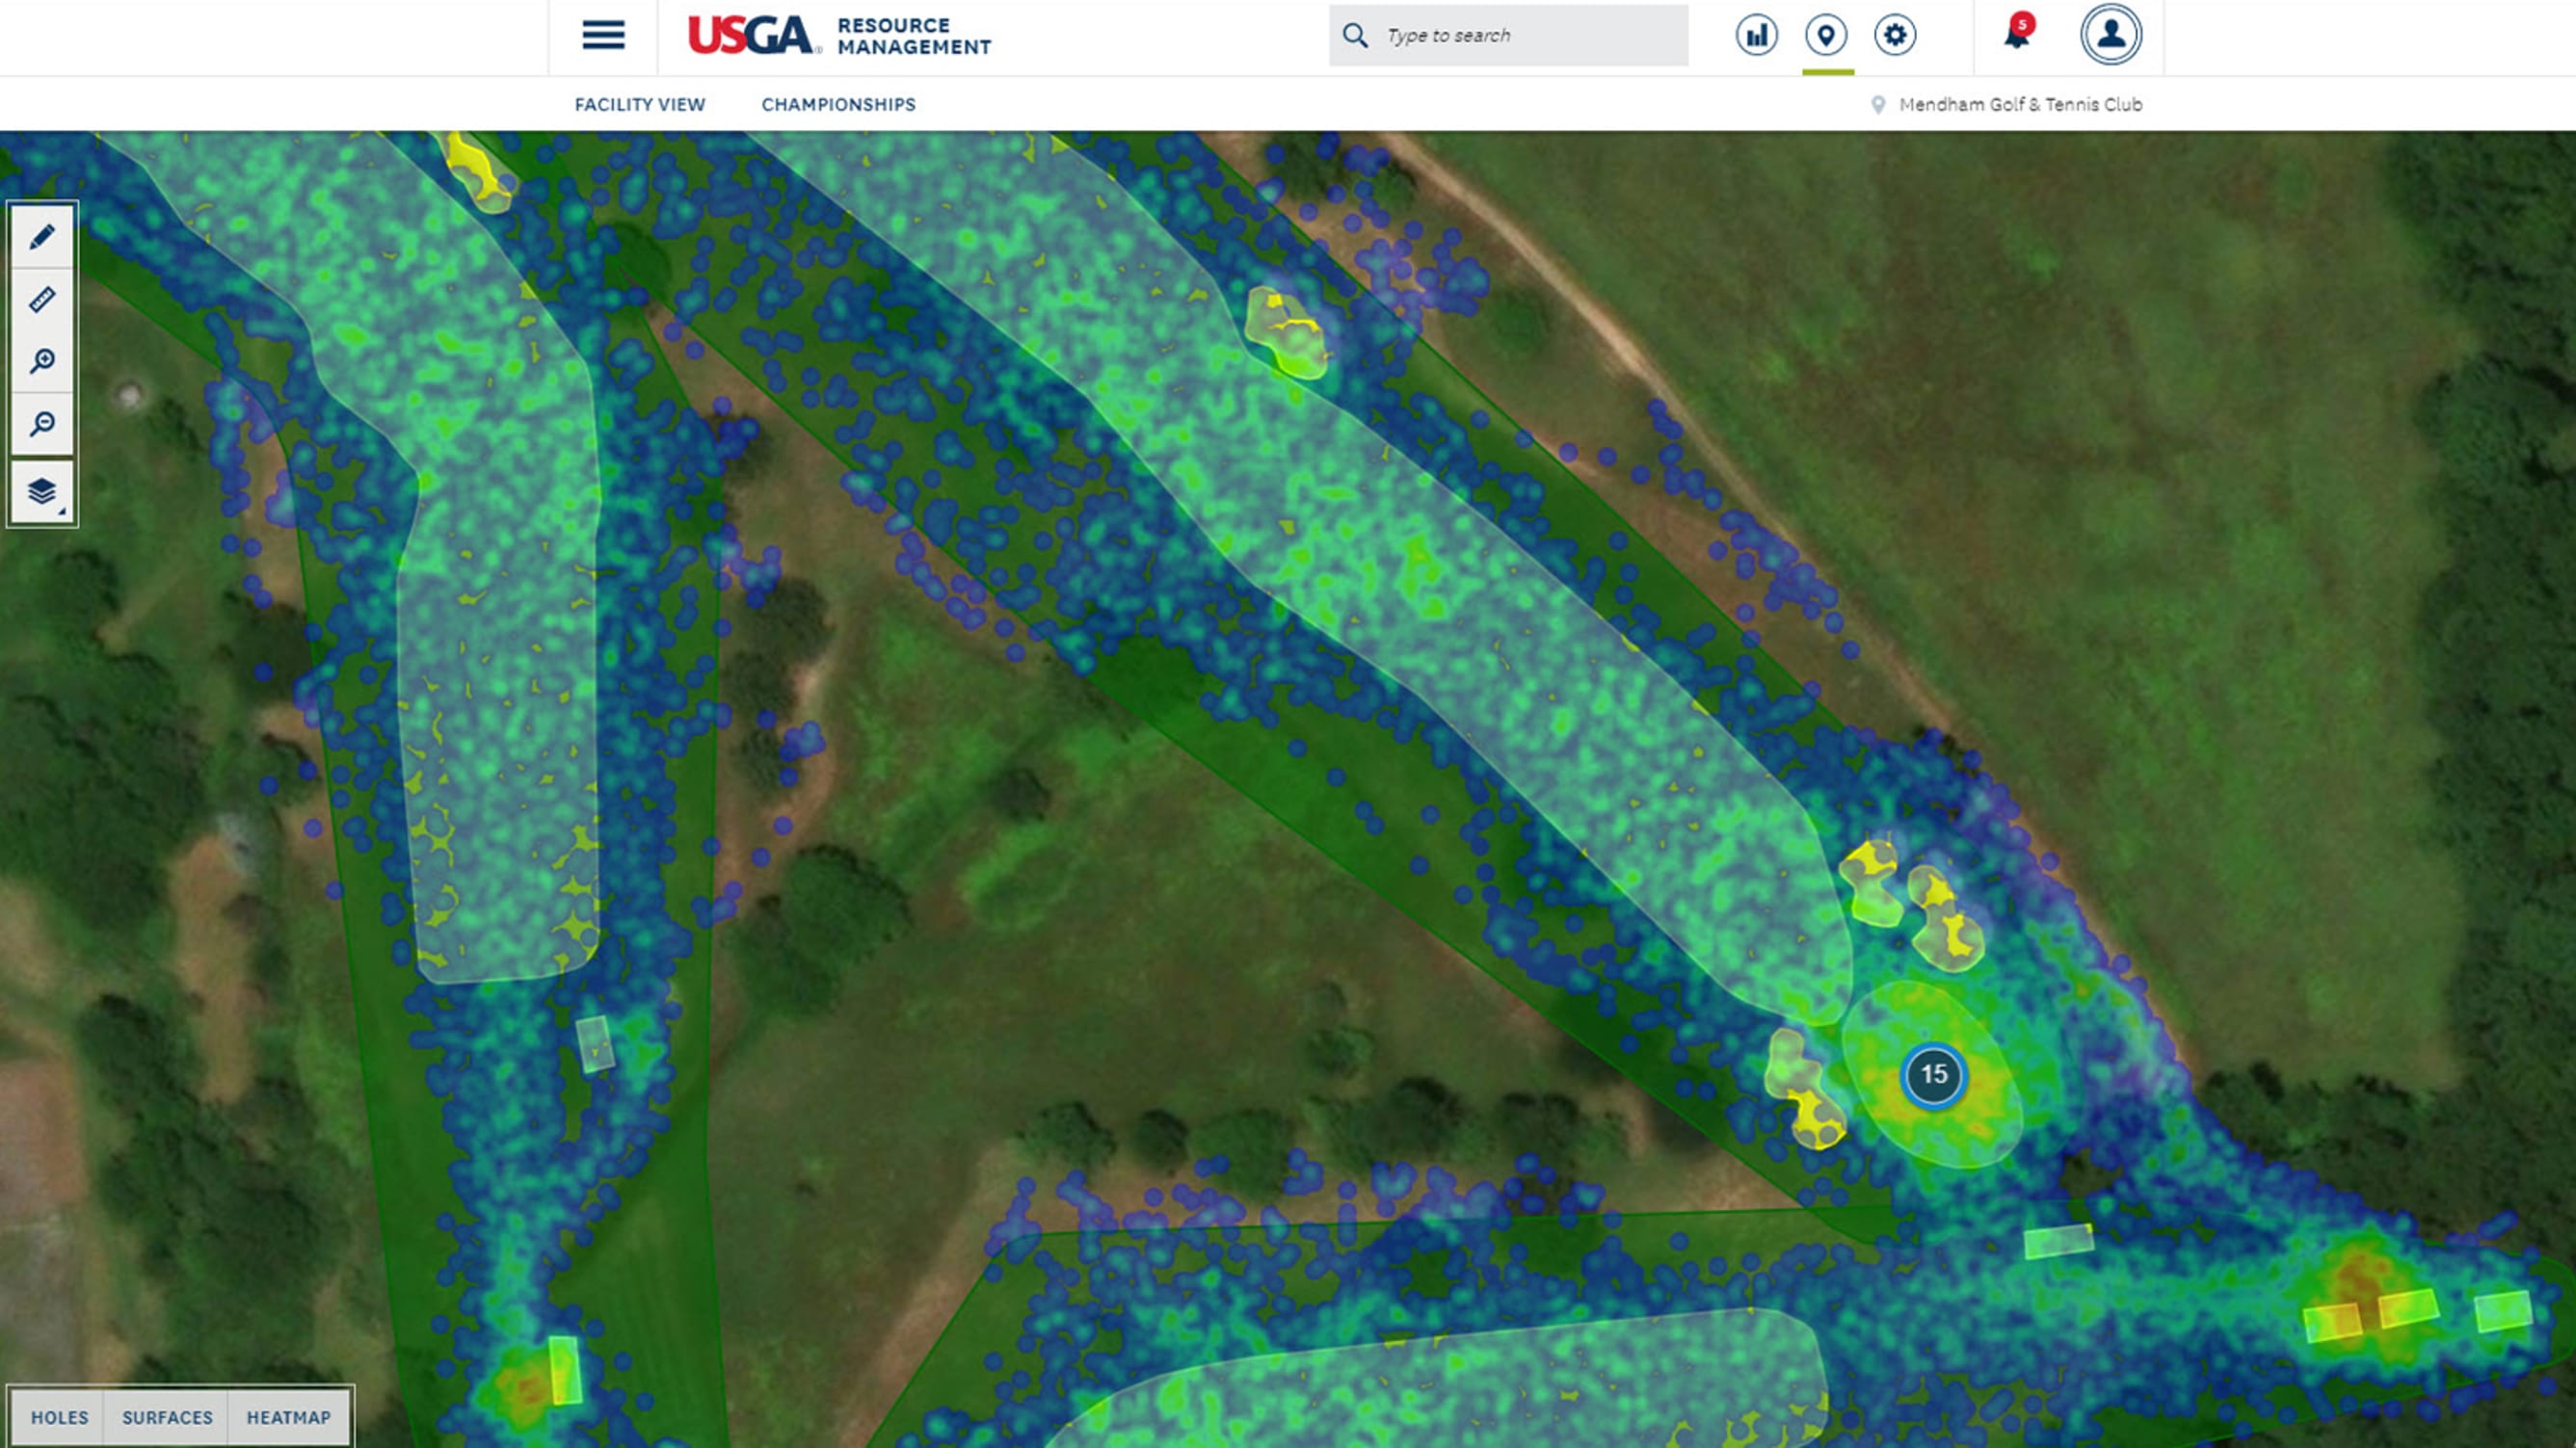Screen dimensions: 2576x1448
Task: Open the layers tool on the map toolbar
Action: (42, 489)
